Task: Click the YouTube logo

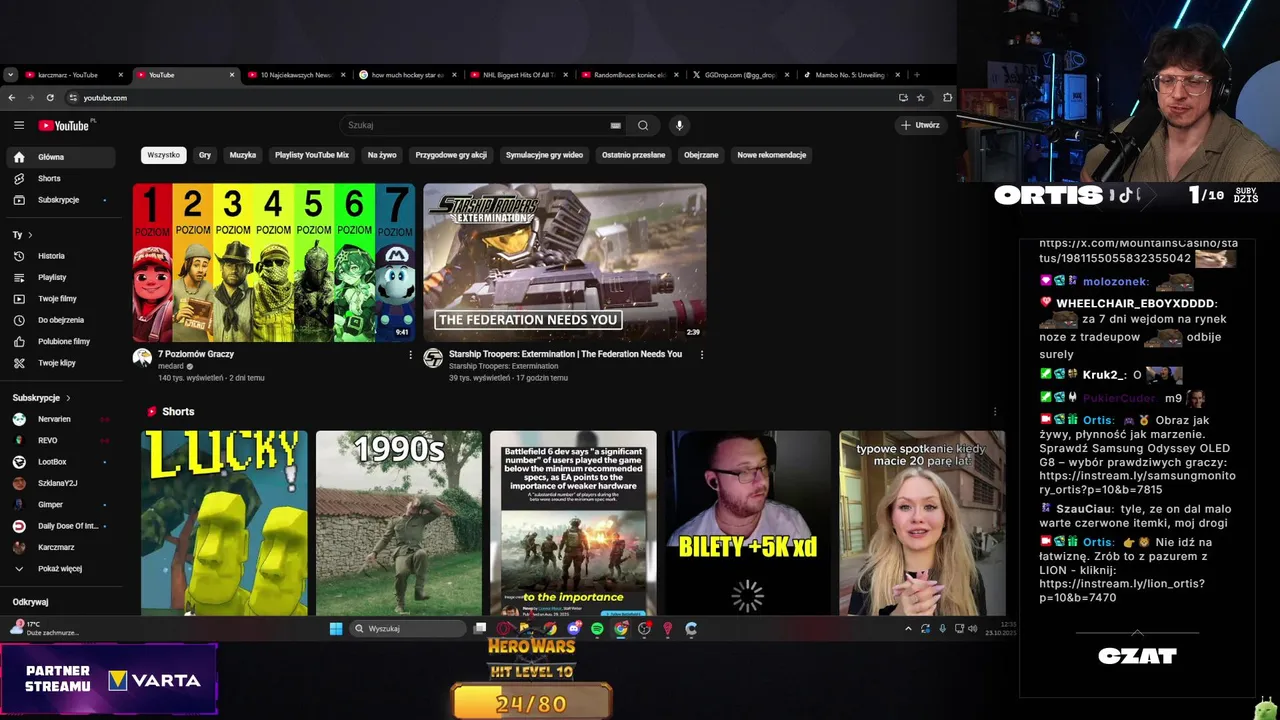Action: 65,125
